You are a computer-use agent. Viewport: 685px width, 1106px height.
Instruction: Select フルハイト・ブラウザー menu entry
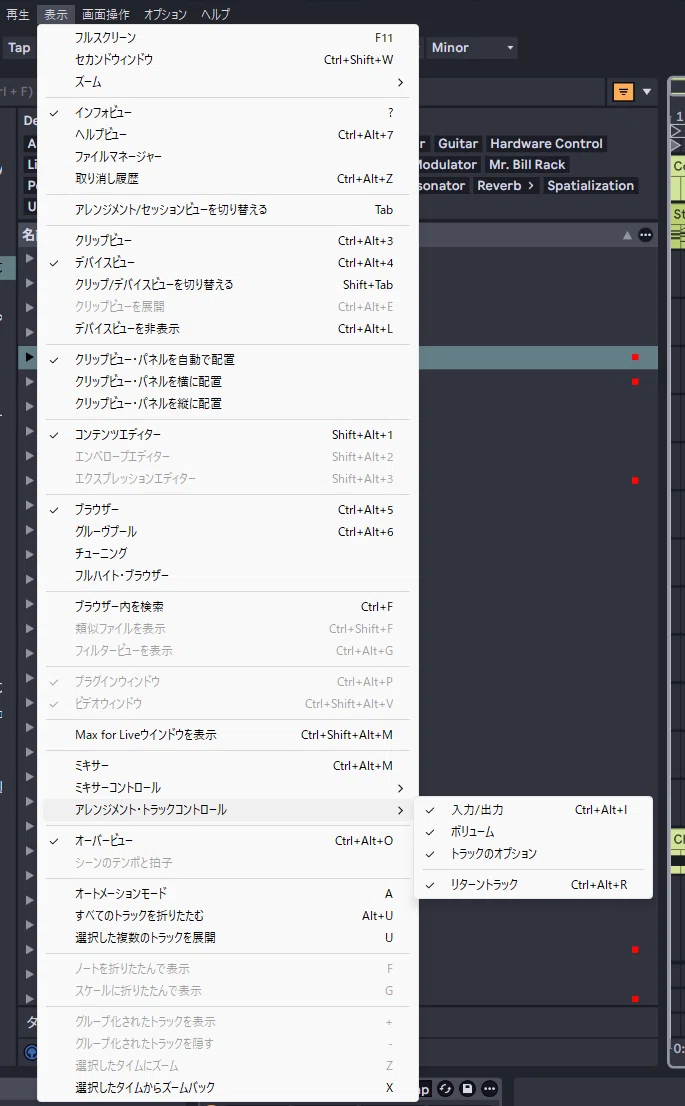click(x=226, y=576)
